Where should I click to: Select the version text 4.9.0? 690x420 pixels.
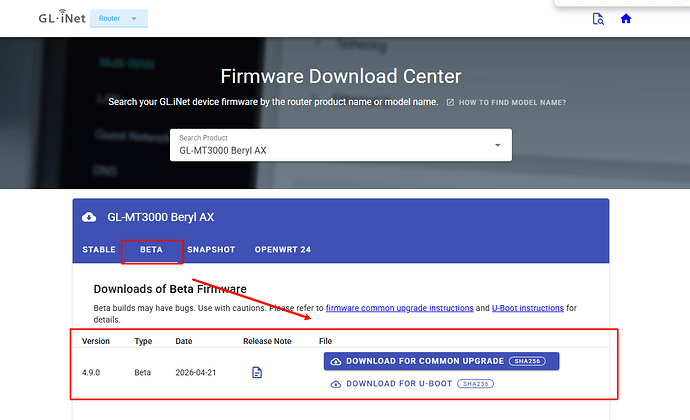click(91, 372)
